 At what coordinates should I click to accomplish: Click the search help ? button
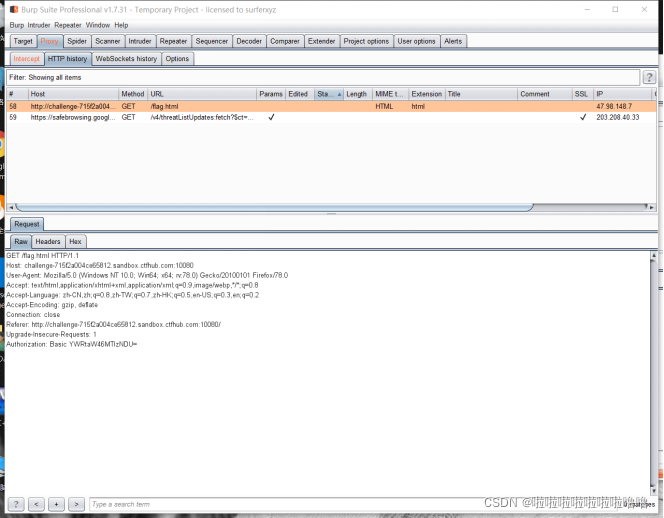coord(16,504)
